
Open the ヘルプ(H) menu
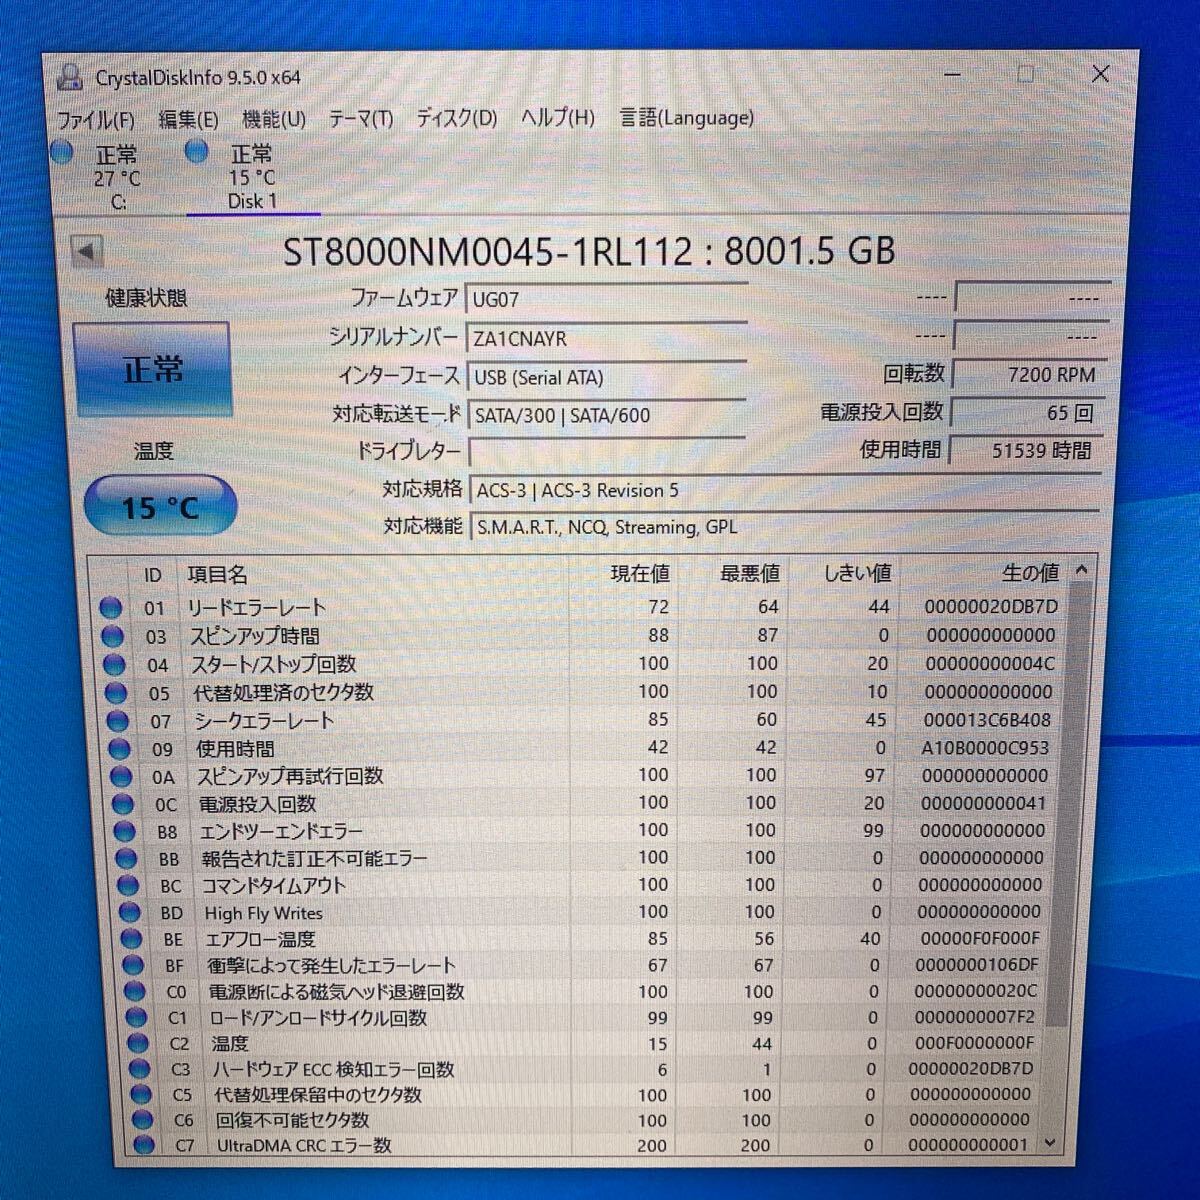(x=558, y=118)
